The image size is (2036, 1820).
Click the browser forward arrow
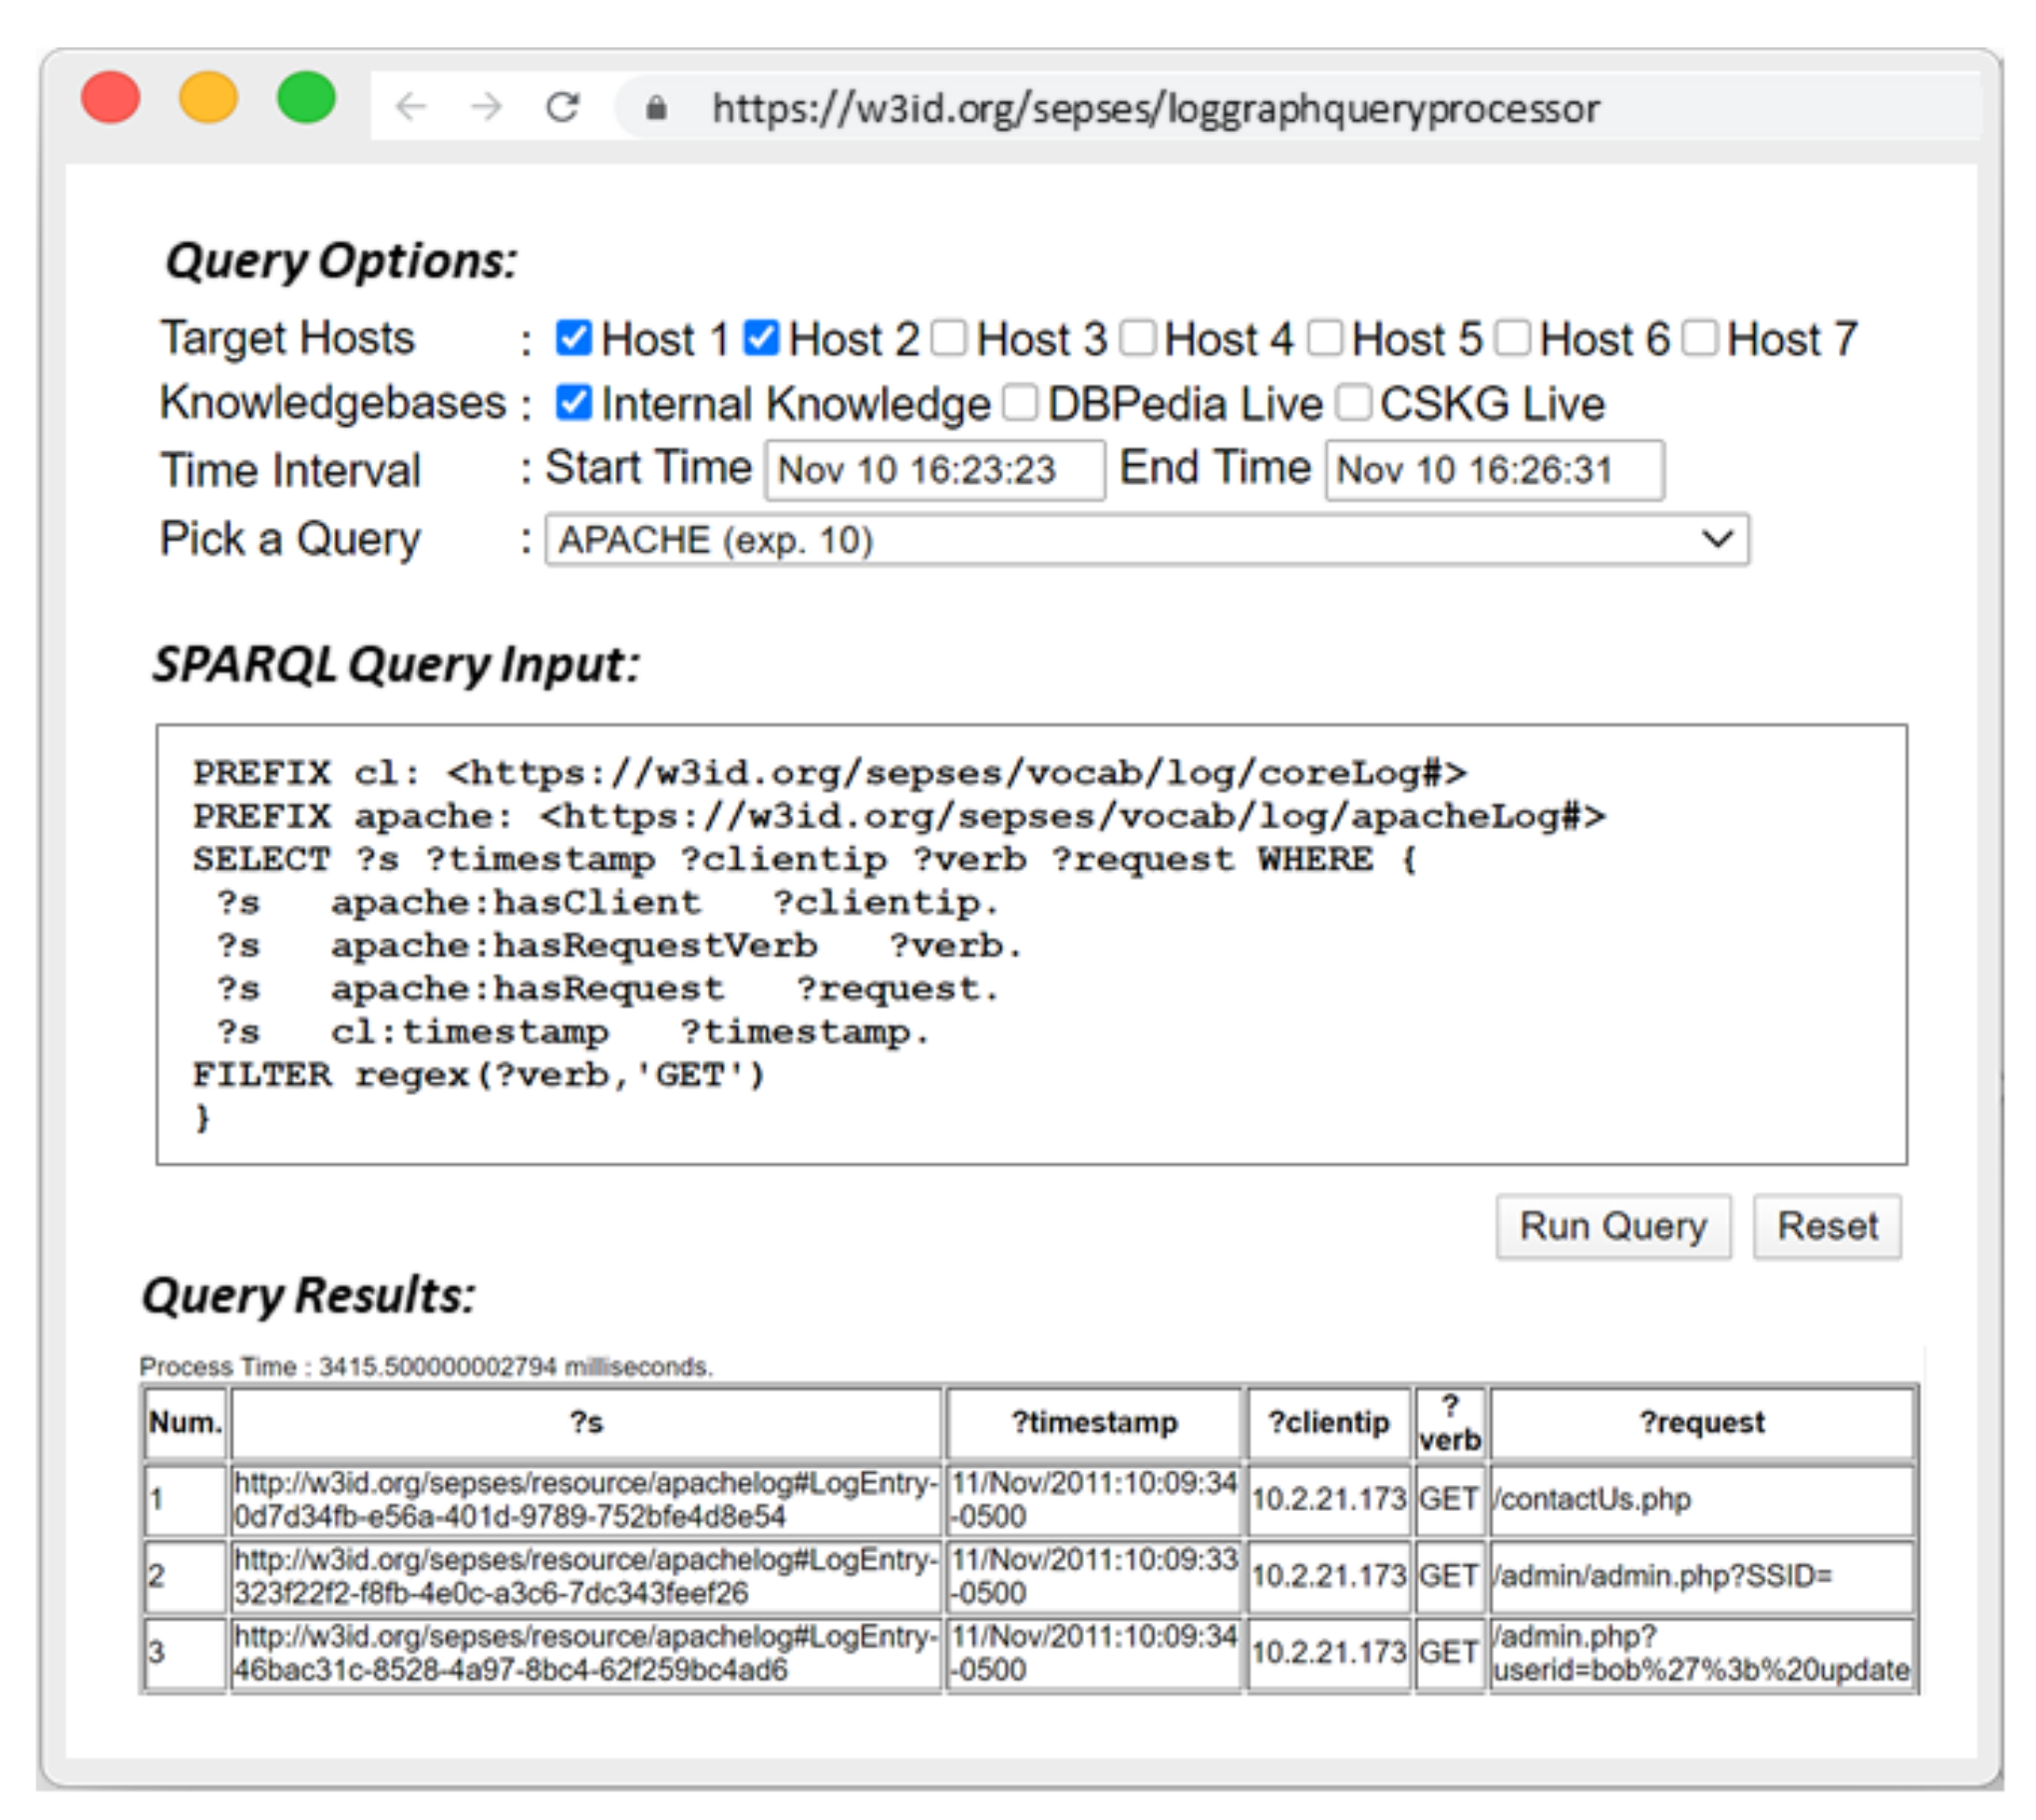(x=486, y=106)
